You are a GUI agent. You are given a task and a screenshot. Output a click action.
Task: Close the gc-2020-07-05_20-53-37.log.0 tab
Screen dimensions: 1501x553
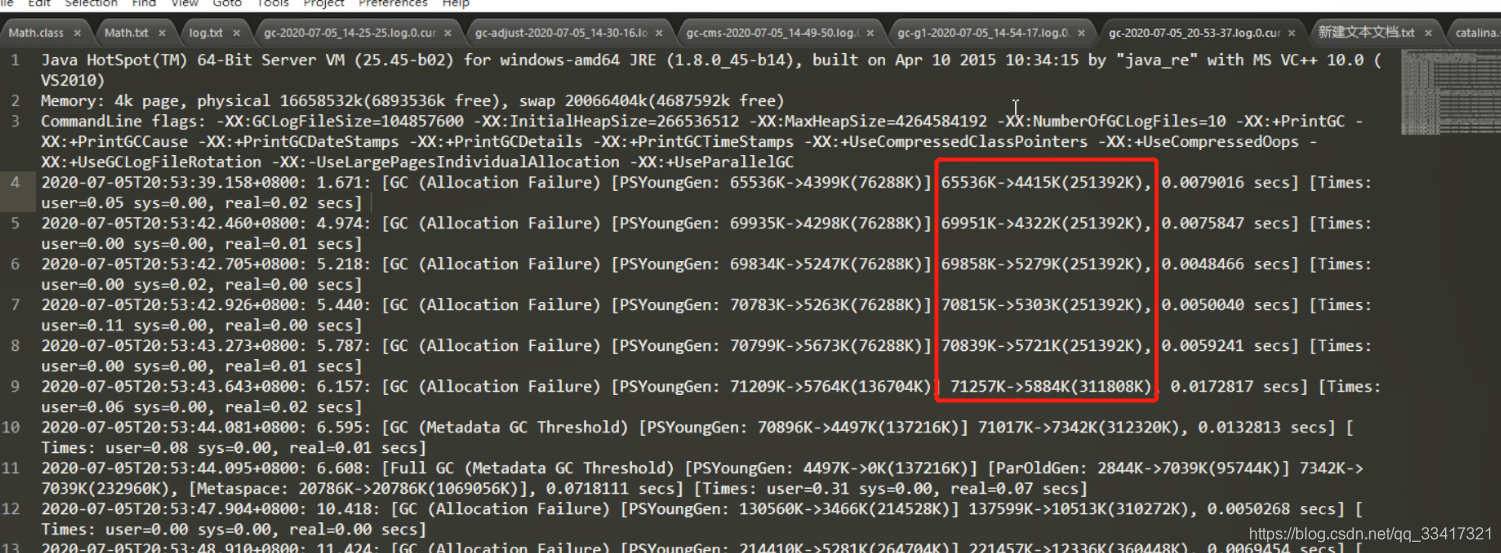pyautogui.click(x=1291, y=33)
